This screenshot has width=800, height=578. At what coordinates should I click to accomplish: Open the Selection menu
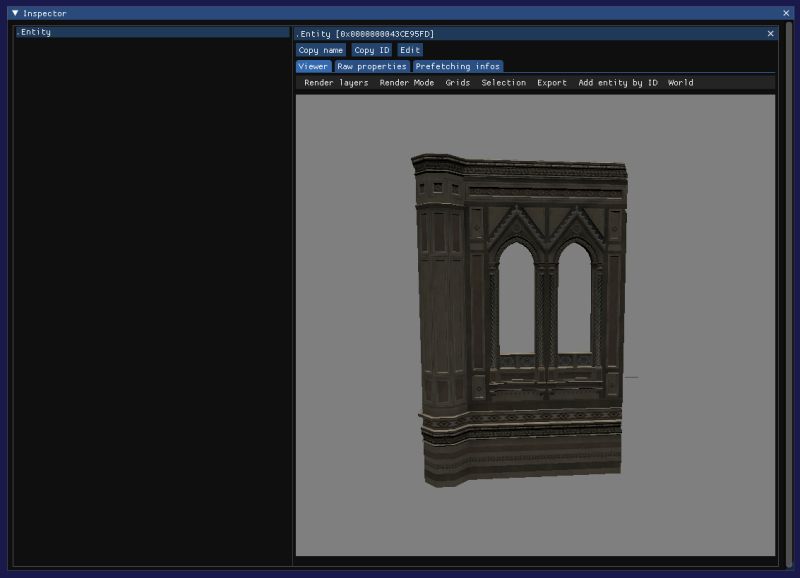[x=505, y=83]
